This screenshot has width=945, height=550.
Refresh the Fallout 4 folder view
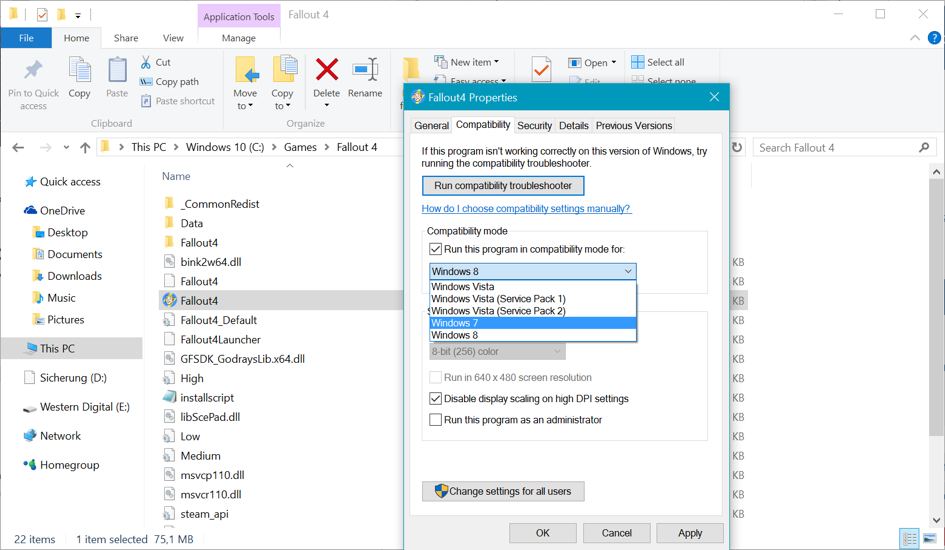click(x=736, y=148)
